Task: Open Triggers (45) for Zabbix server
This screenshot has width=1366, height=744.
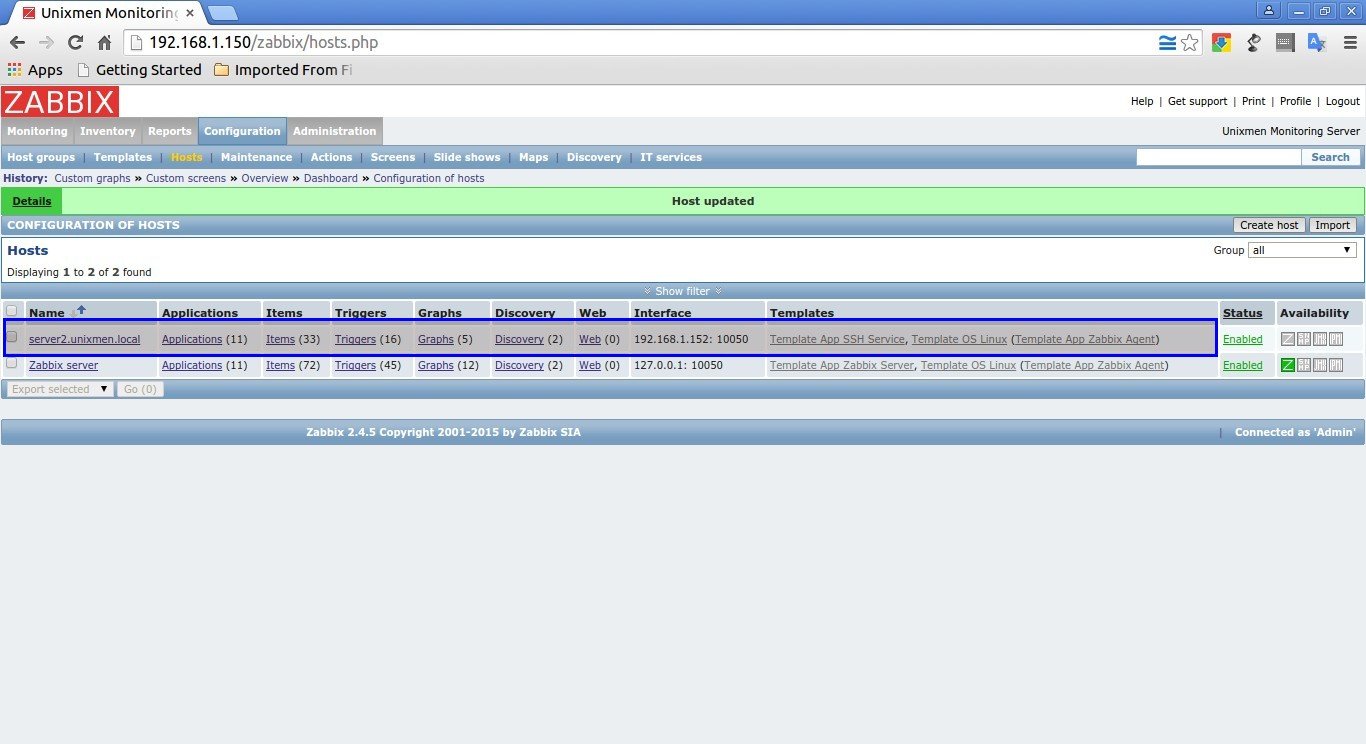Action: [x=355, y=365]
